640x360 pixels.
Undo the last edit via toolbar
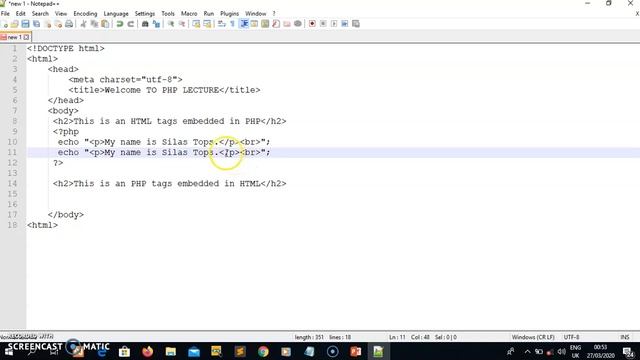click(x=120, y=24)
